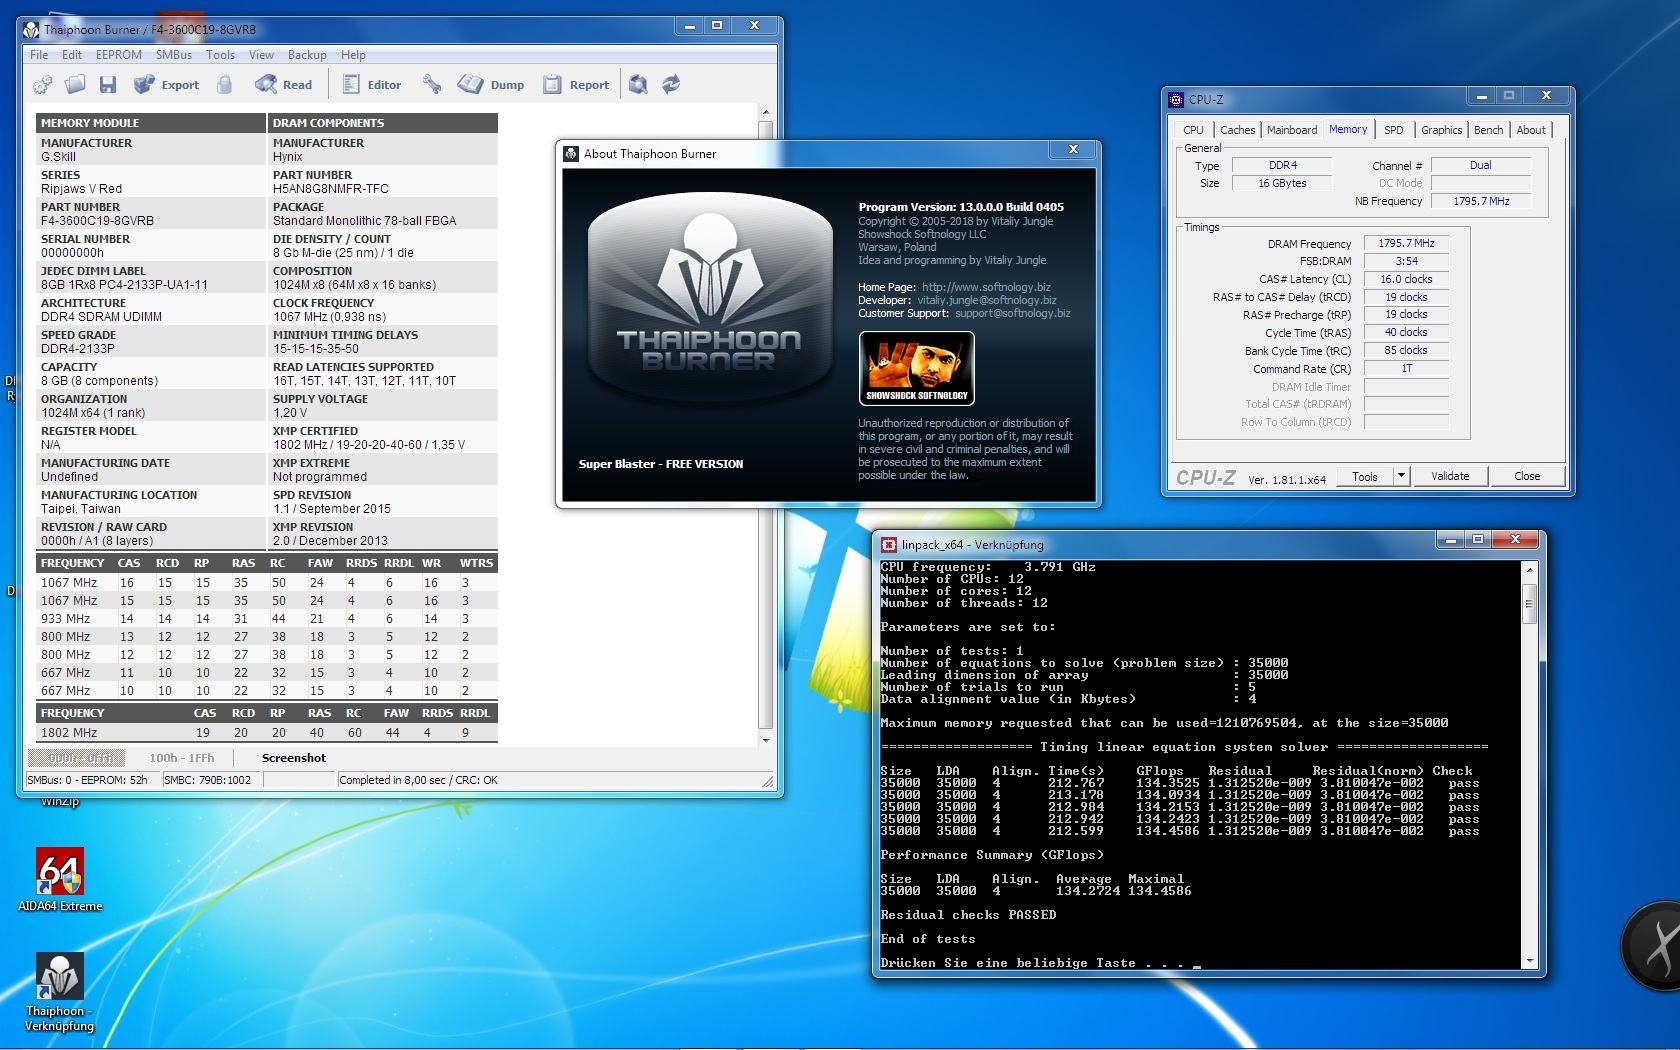Click the Read toolbar button
1680x1050 pixels.
pyautogui.click(x=284, y=85)
